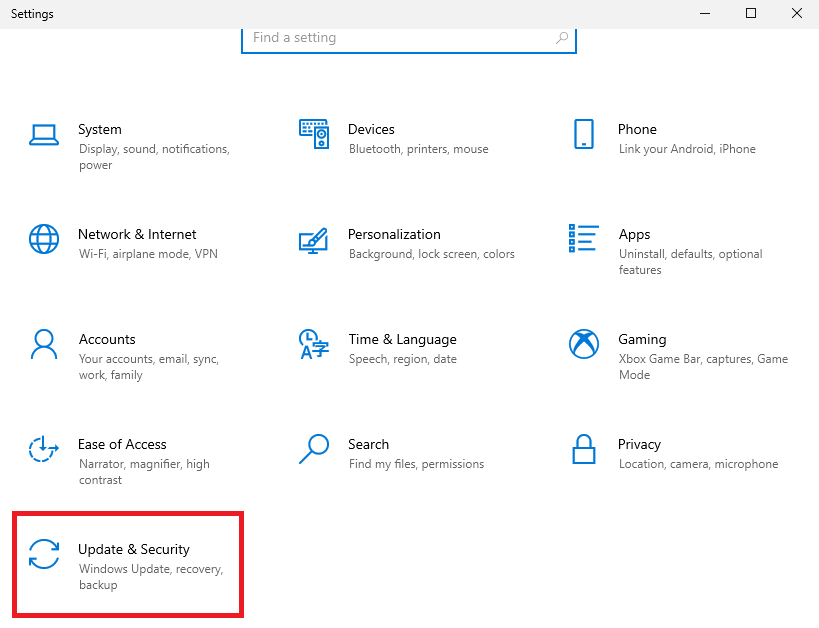Image resolution: width=819 pixels, height=628 pixels.
Task: Focus the Find a setting field
Action: click(x=409, y=38)
